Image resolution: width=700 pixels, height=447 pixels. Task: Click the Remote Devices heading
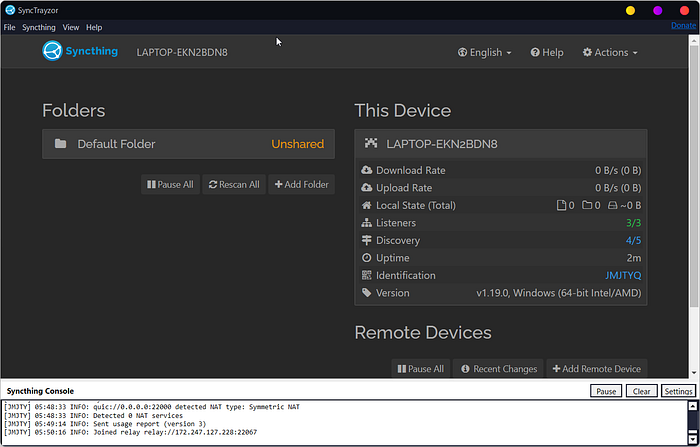tap(423, 333)
